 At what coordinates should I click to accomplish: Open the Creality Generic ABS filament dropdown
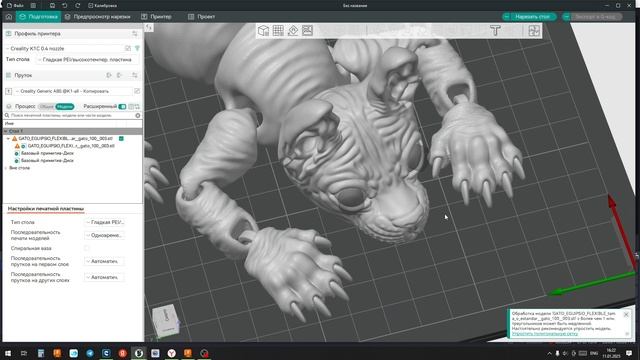tap(73, 91)
